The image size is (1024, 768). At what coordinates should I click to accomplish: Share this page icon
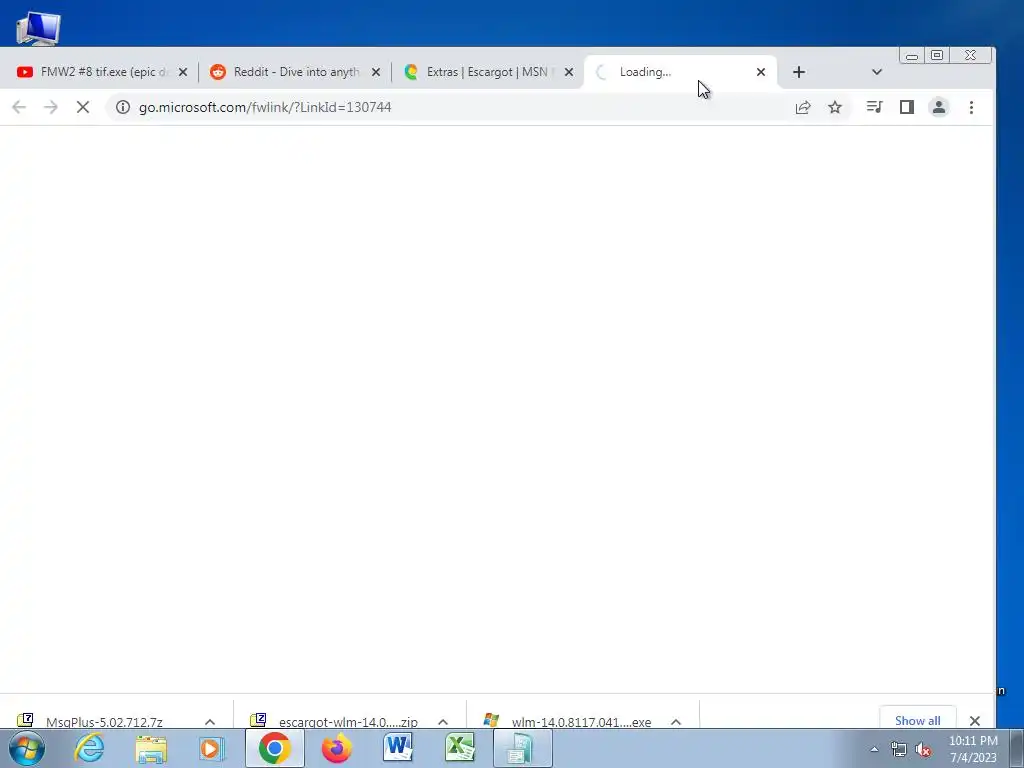pos(803,107)
